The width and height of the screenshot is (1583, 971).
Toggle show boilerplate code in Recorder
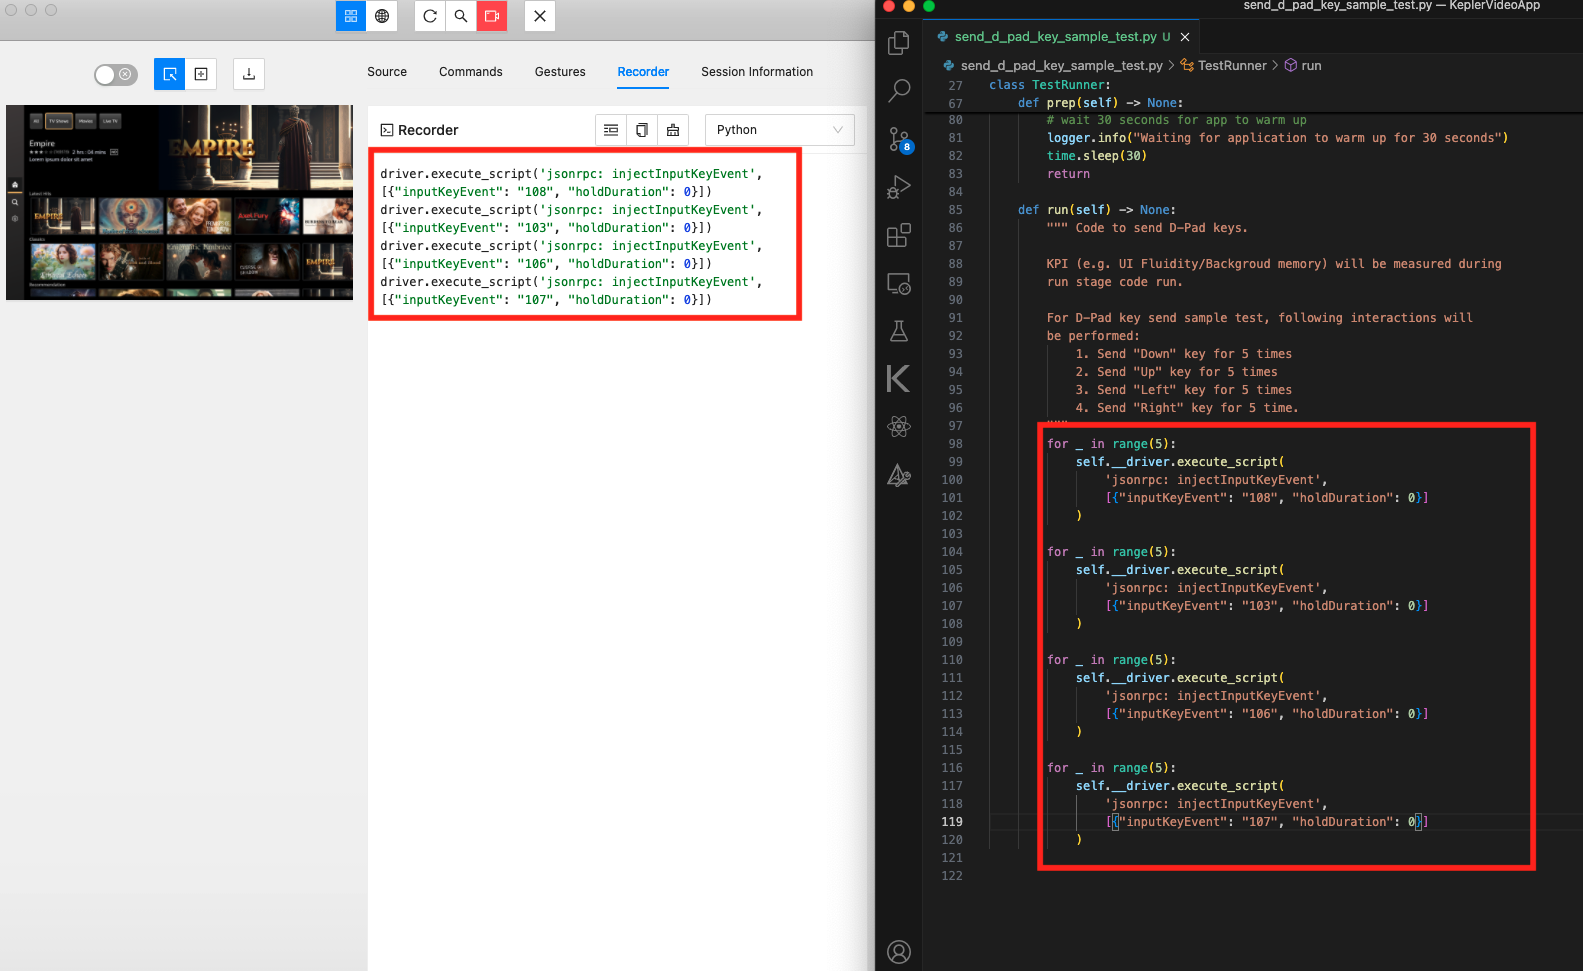[x=611, y=130]
